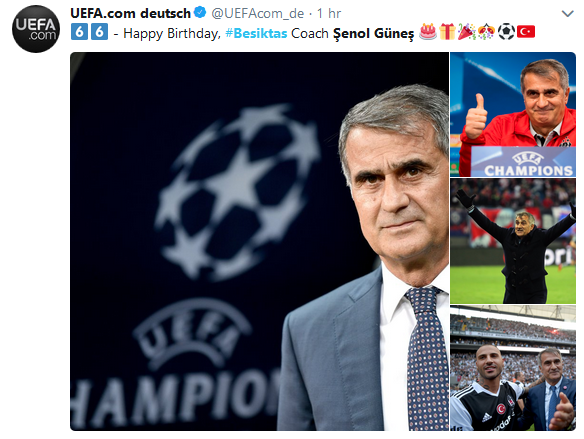Image resolution: width=584 pixels, height=439 pixels.
Task: Click the gift box emoji
Action: click(447, 32)
